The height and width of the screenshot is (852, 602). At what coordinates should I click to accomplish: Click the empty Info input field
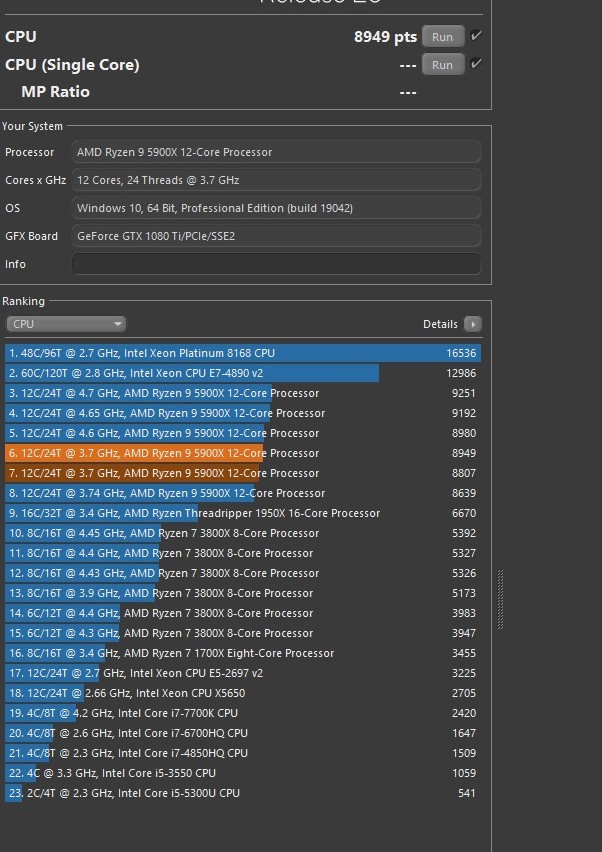[x=276, y=264]
